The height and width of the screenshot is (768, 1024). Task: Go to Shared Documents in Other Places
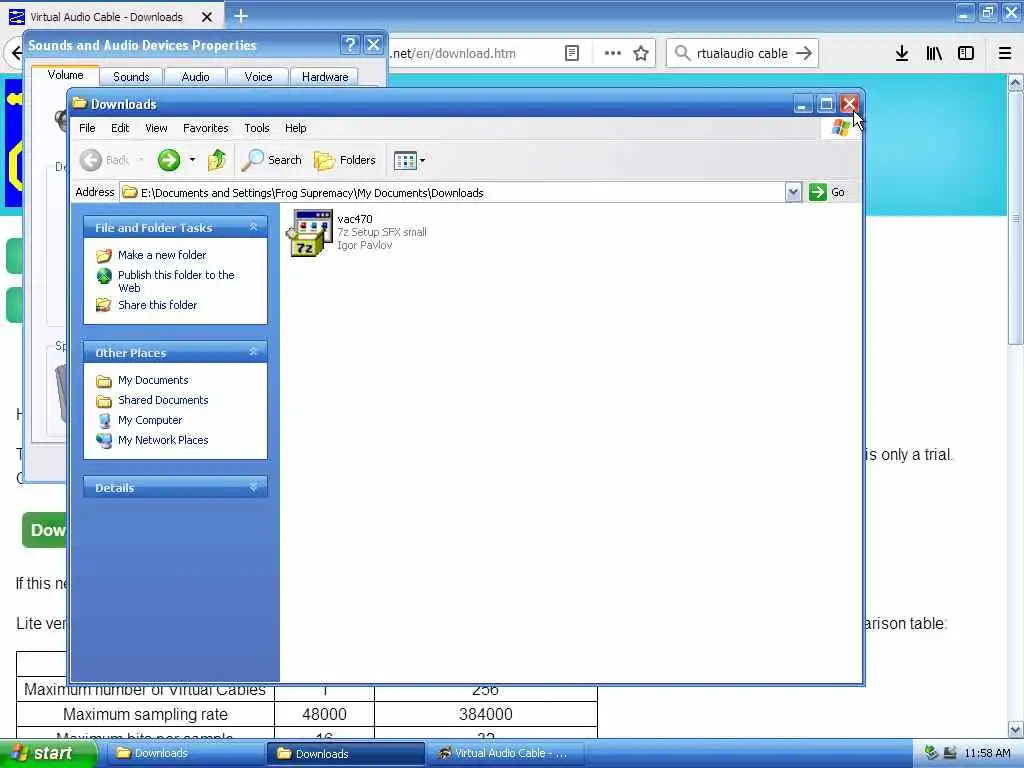163,400
